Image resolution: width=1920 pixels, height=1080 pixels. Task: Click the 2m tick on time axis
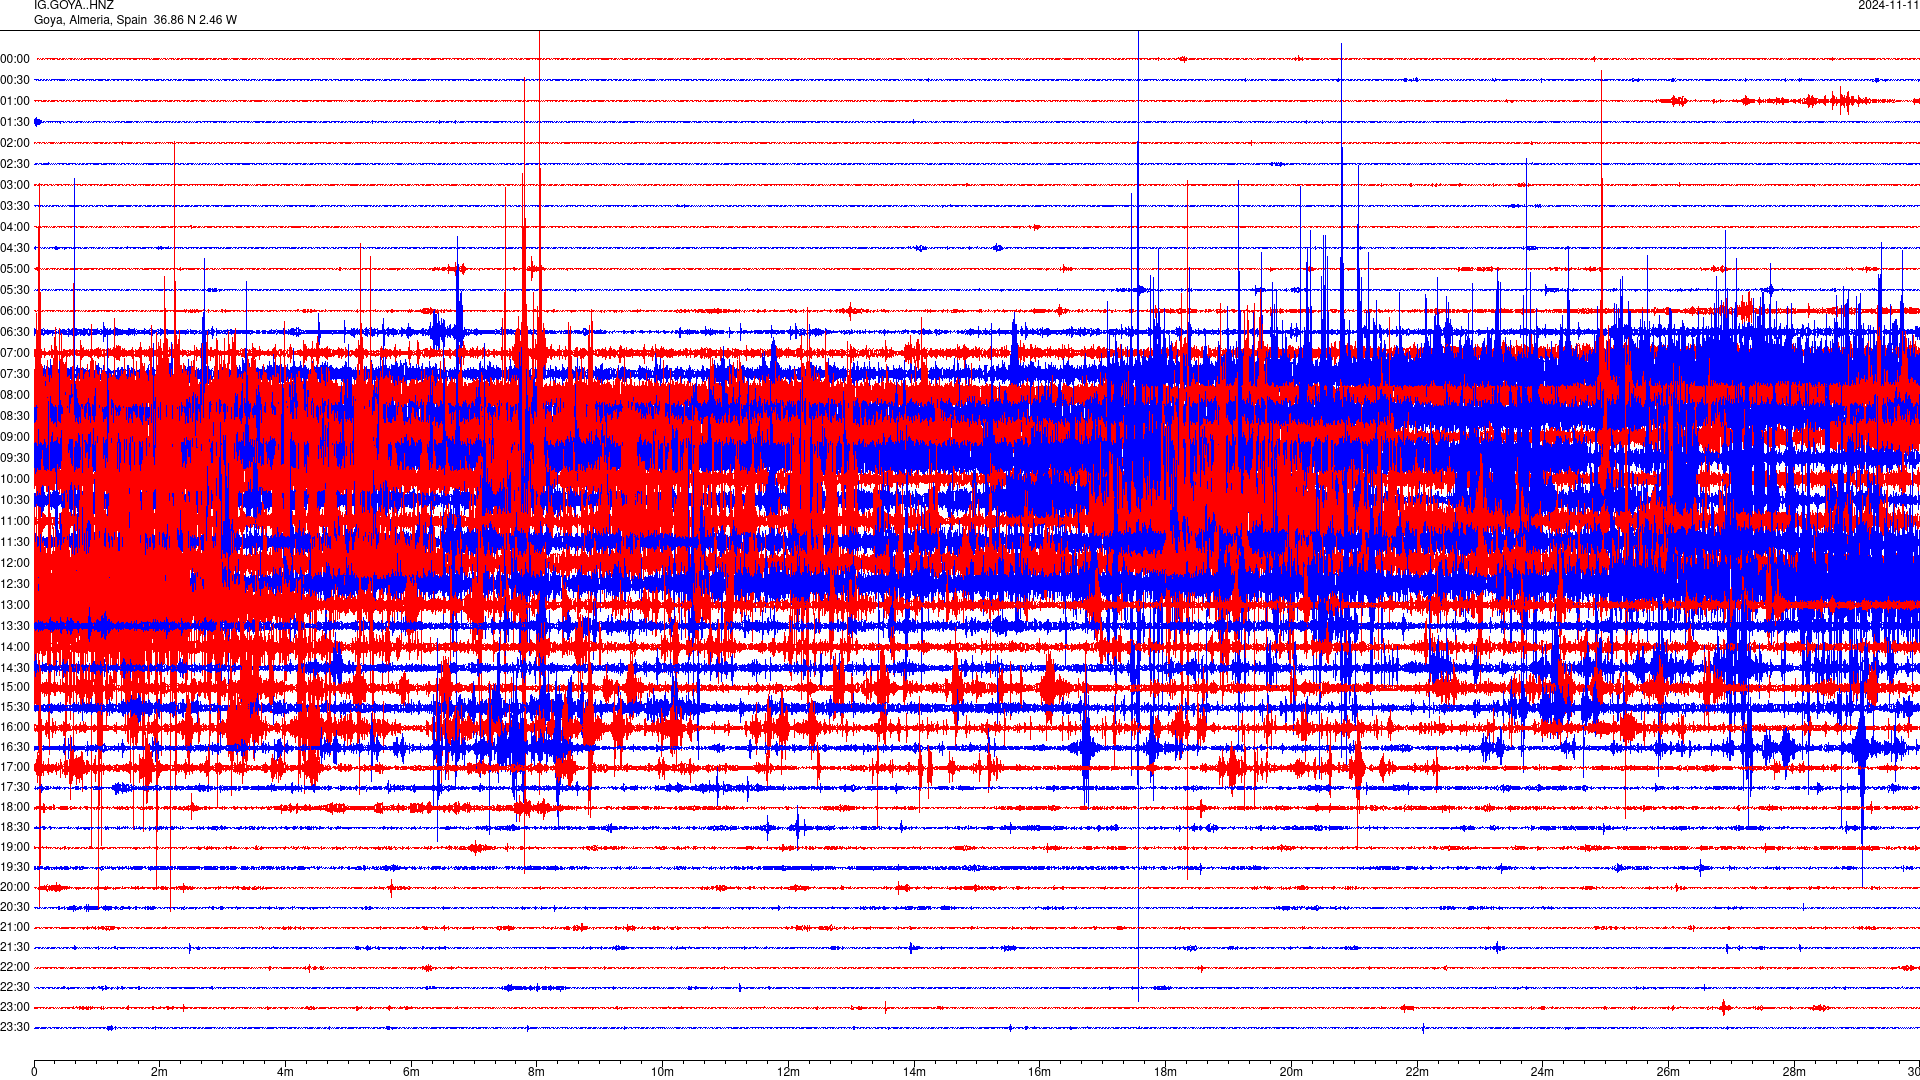tap(160, 1072)
